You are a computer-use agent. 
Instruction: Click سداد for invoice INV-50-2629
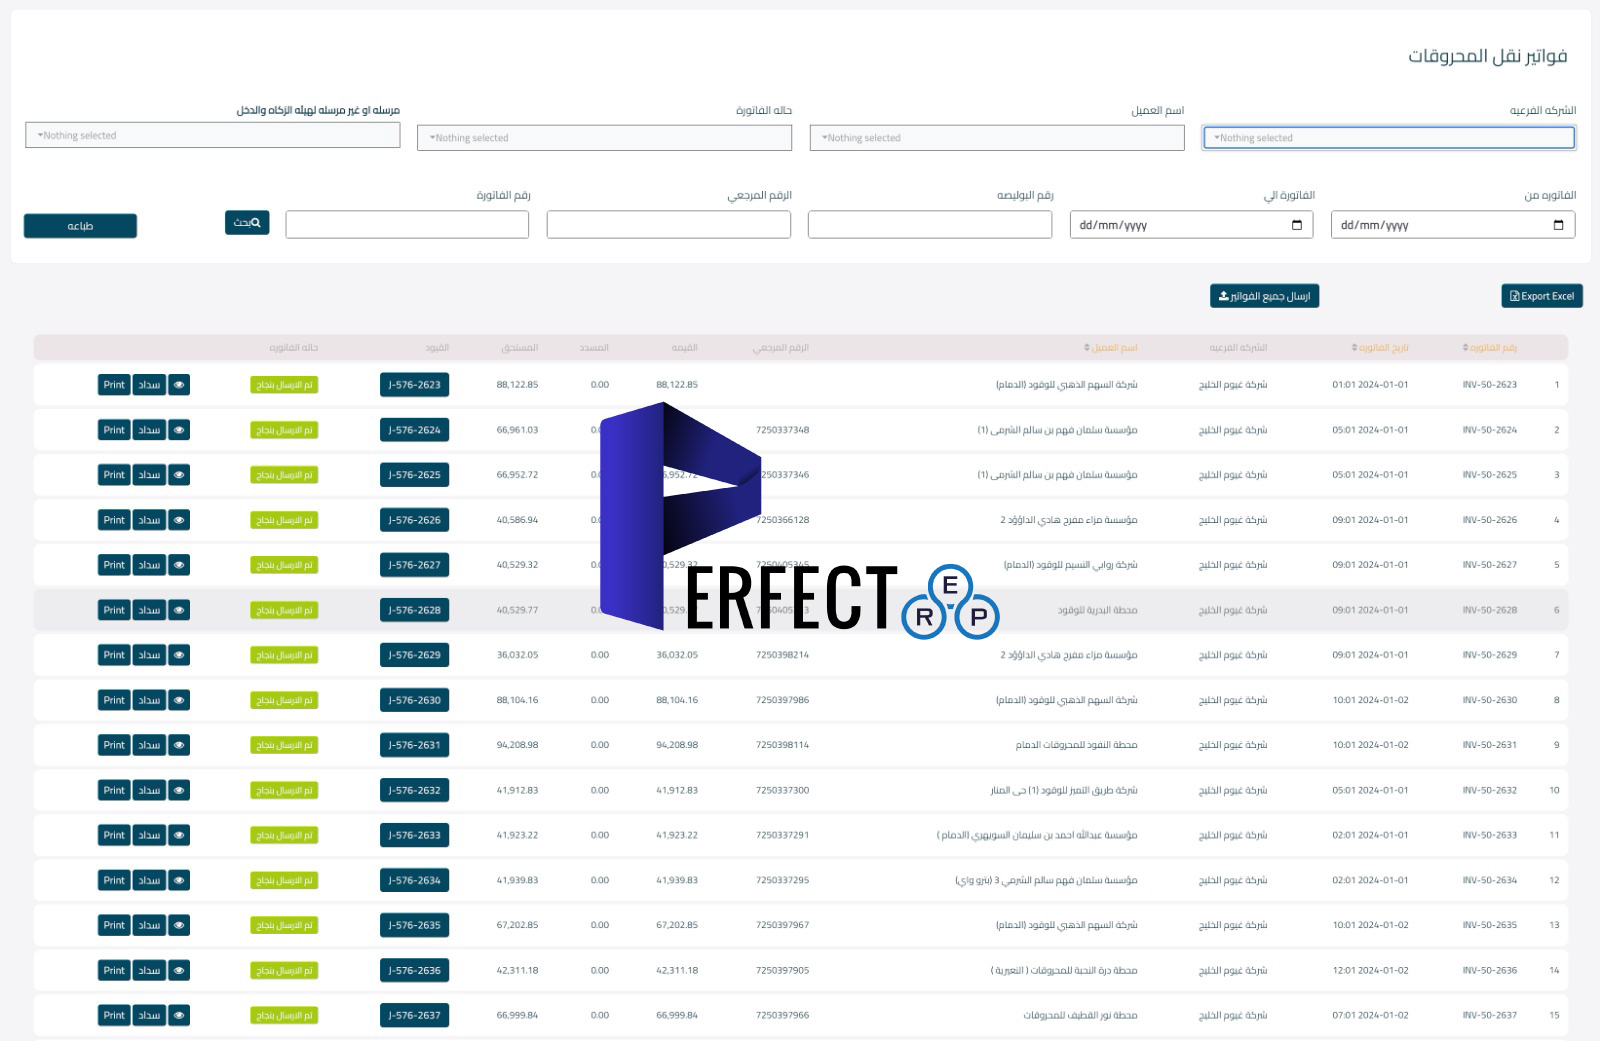[x=149, y=655]
